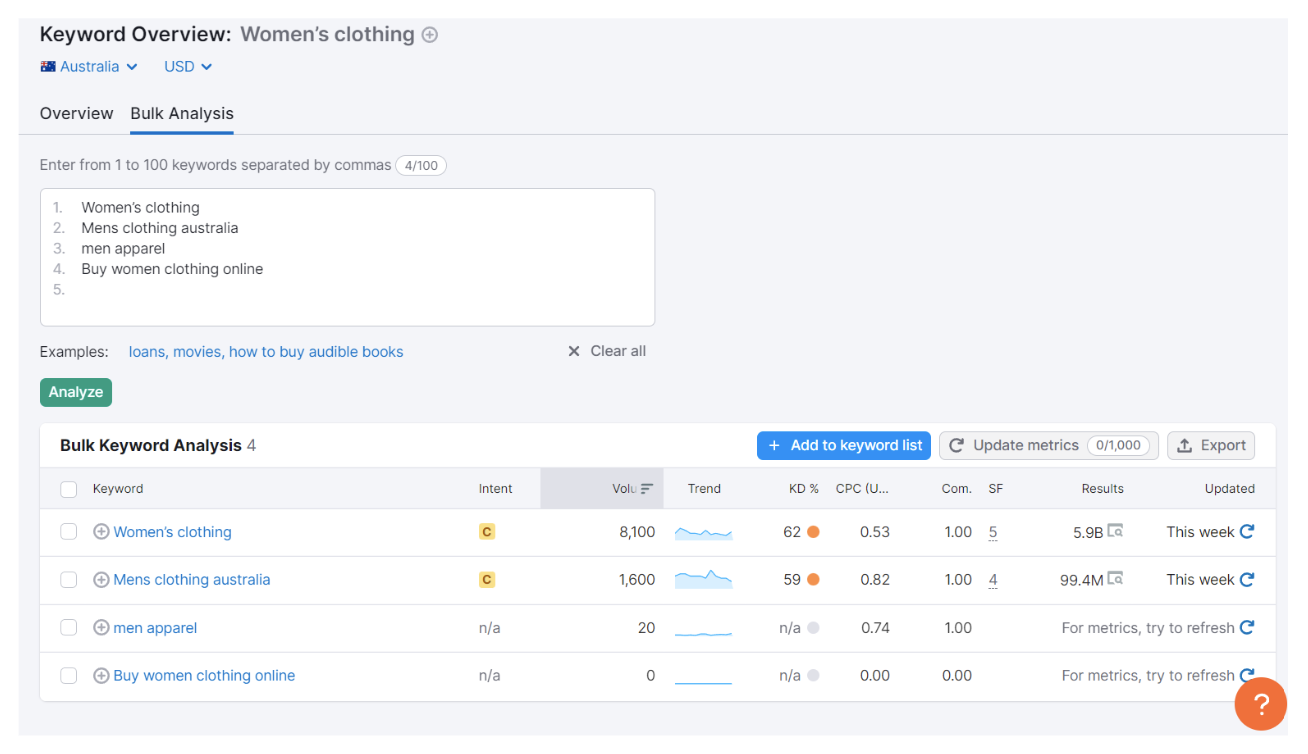The height and width of the screenshot is (754, 1308).
Task: Click the Commercial intent badge for Mens clothing australia
Action: (487, 579)
